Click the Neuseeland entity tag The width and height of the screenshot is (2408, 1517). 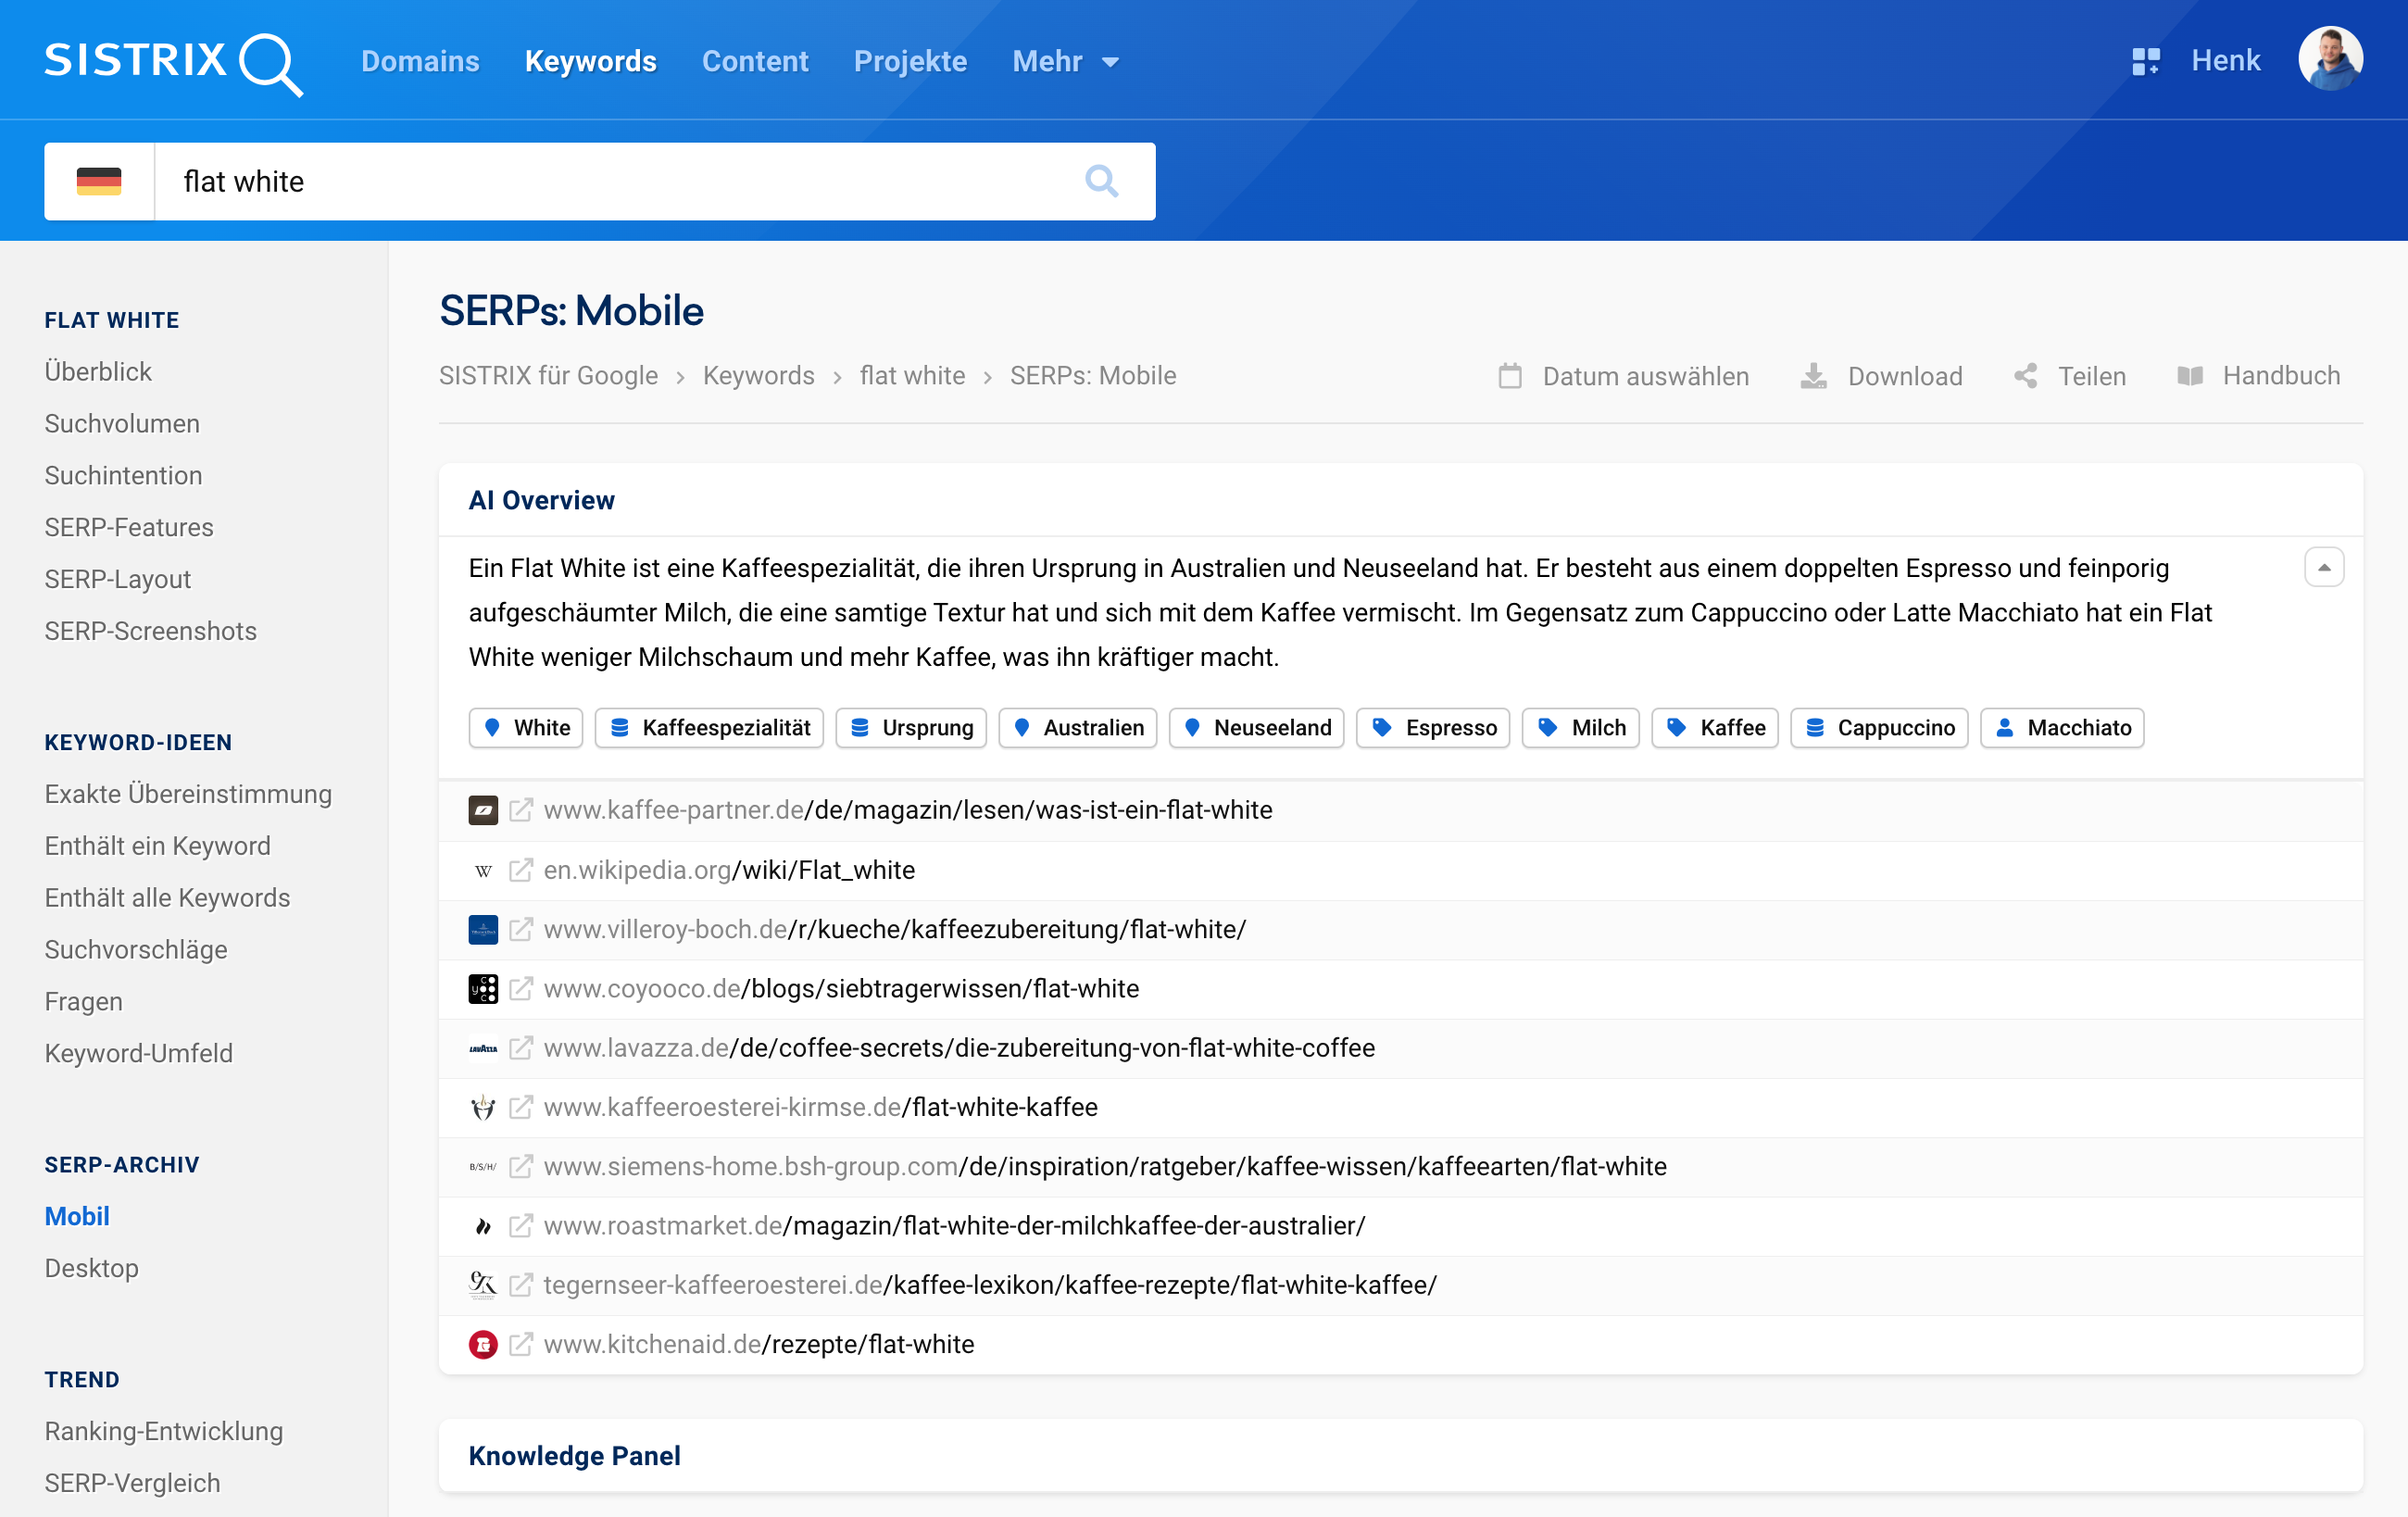click(x=1257, y=728)
